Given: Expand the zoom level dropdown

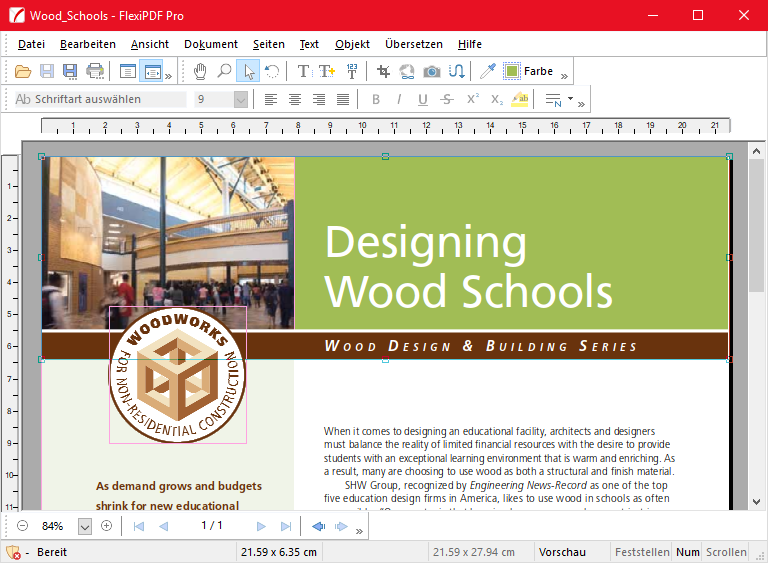Looking at the screenshot, I should tap(85, 526).
